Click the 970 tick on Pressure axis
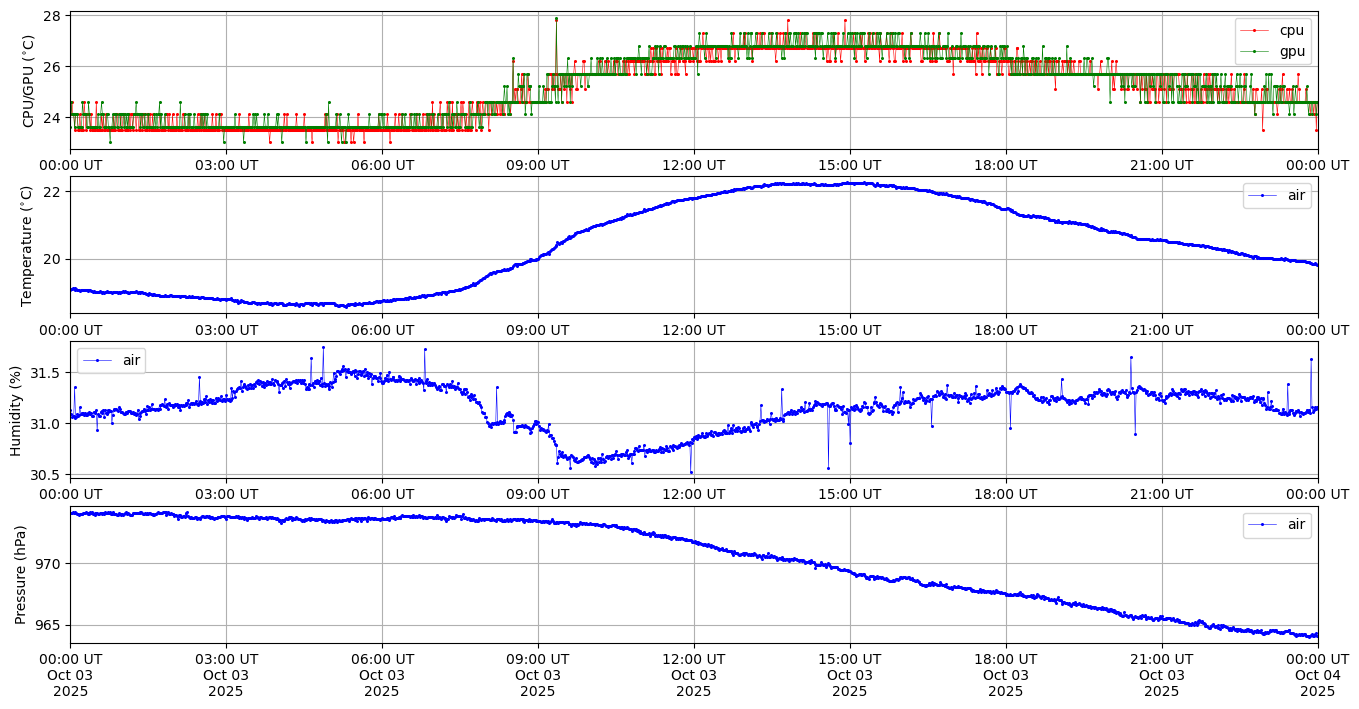This screenshot has height=709, width=1359. 48,564
